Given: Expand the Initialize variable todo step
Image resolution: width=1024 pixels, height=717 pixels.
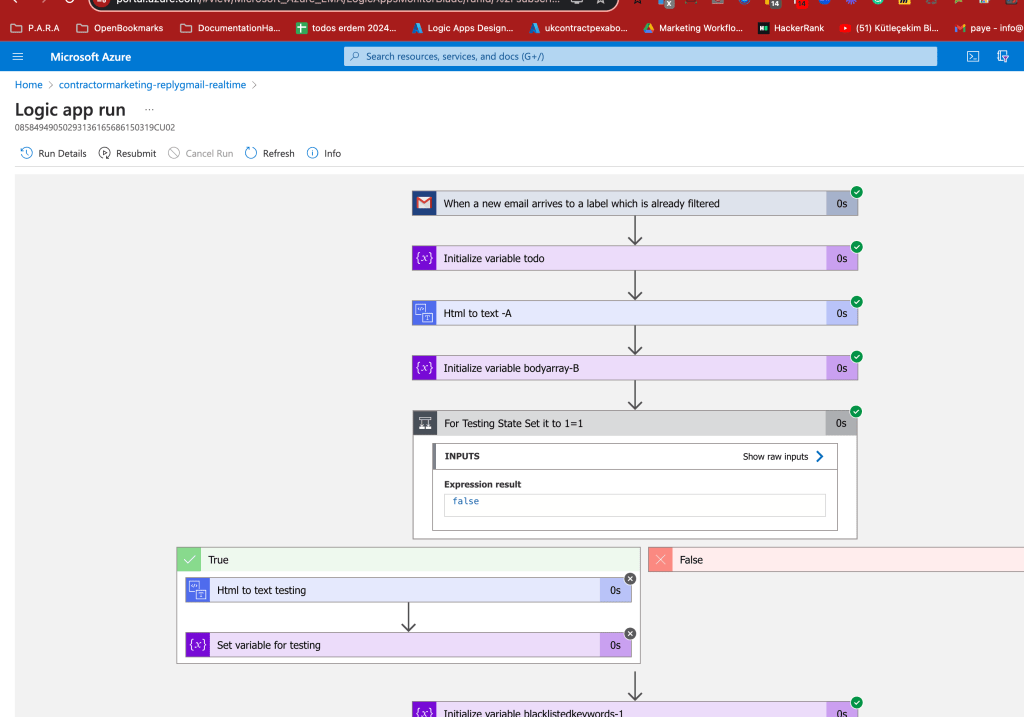Looking at the screenshot, I should tap(635, 258).
